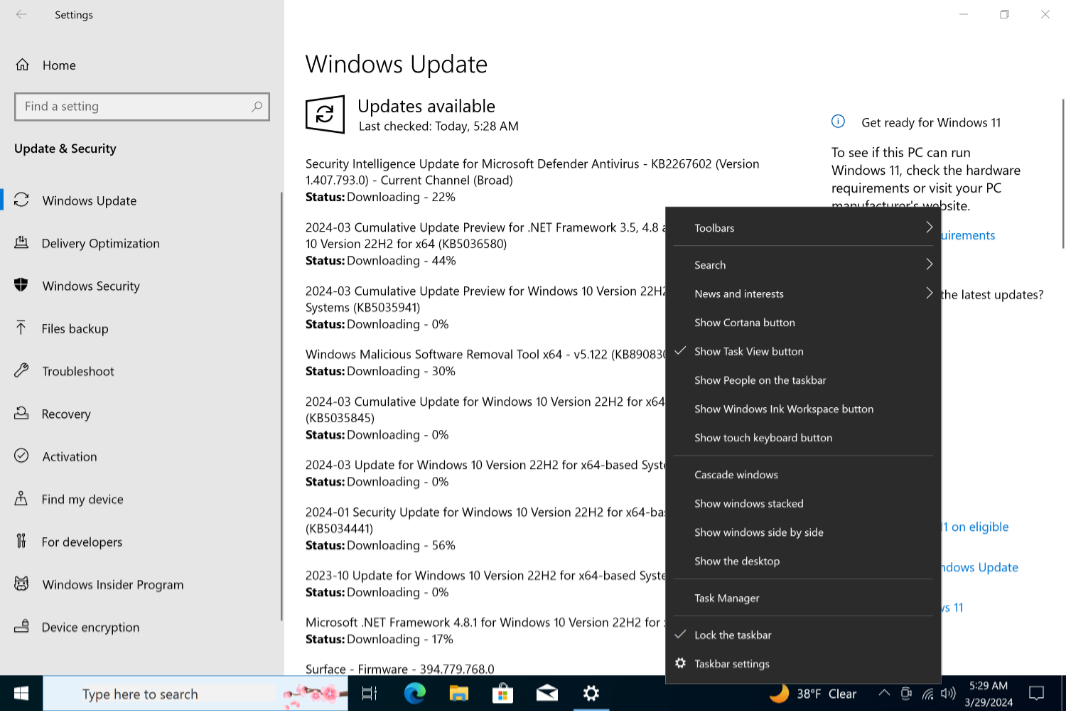Image resolution: width=1066 pixels, height=711 pixels.
Task: Uncheck Show Task View button
Action: coord(748,351)
